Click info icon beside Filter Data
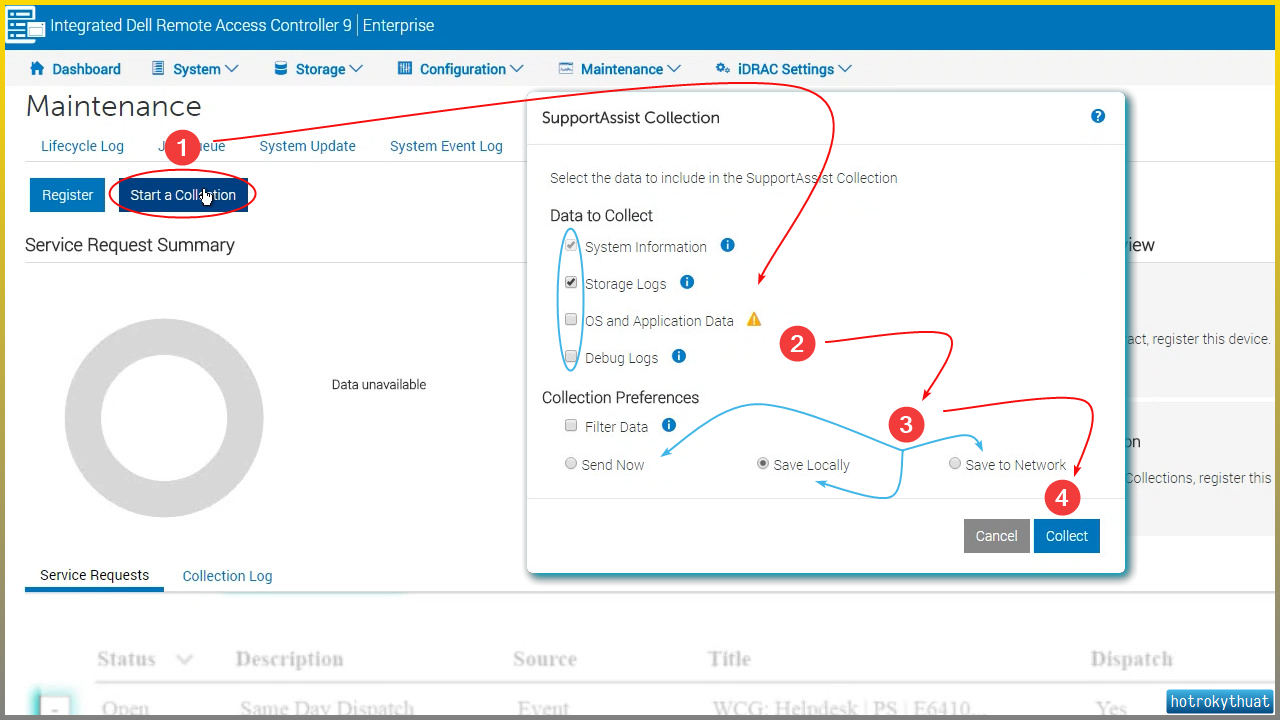The height and width of the screenshot is (720, 1280). [x=669, y=425]
